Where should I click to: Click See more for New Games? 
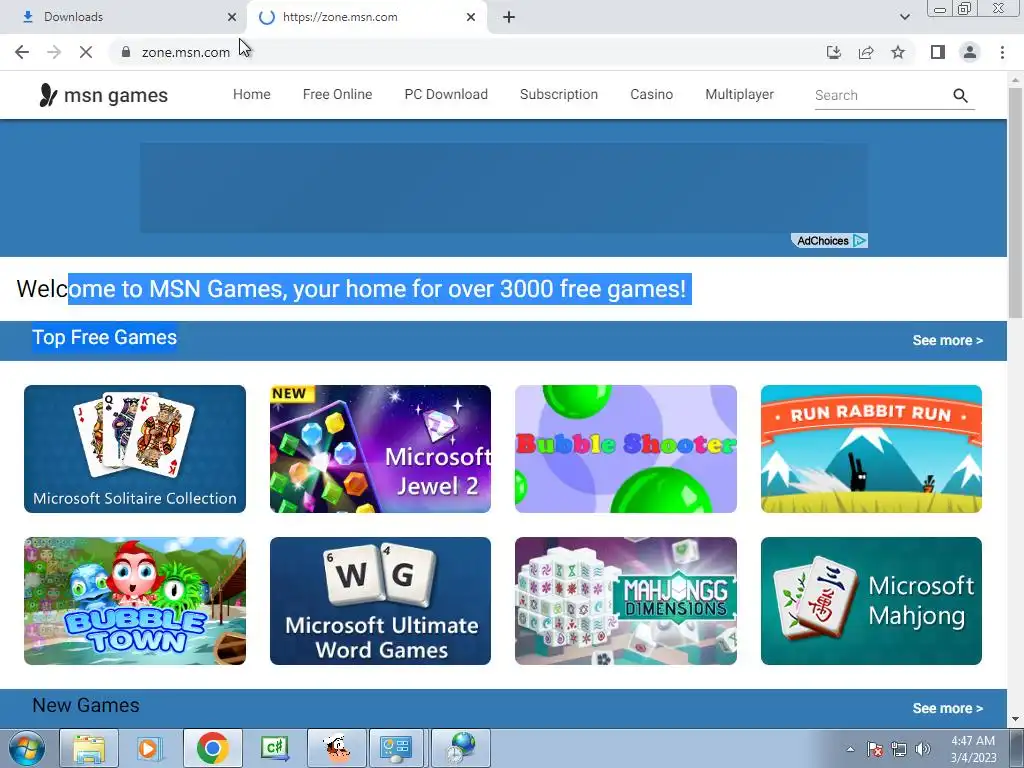tap(948, 708)
